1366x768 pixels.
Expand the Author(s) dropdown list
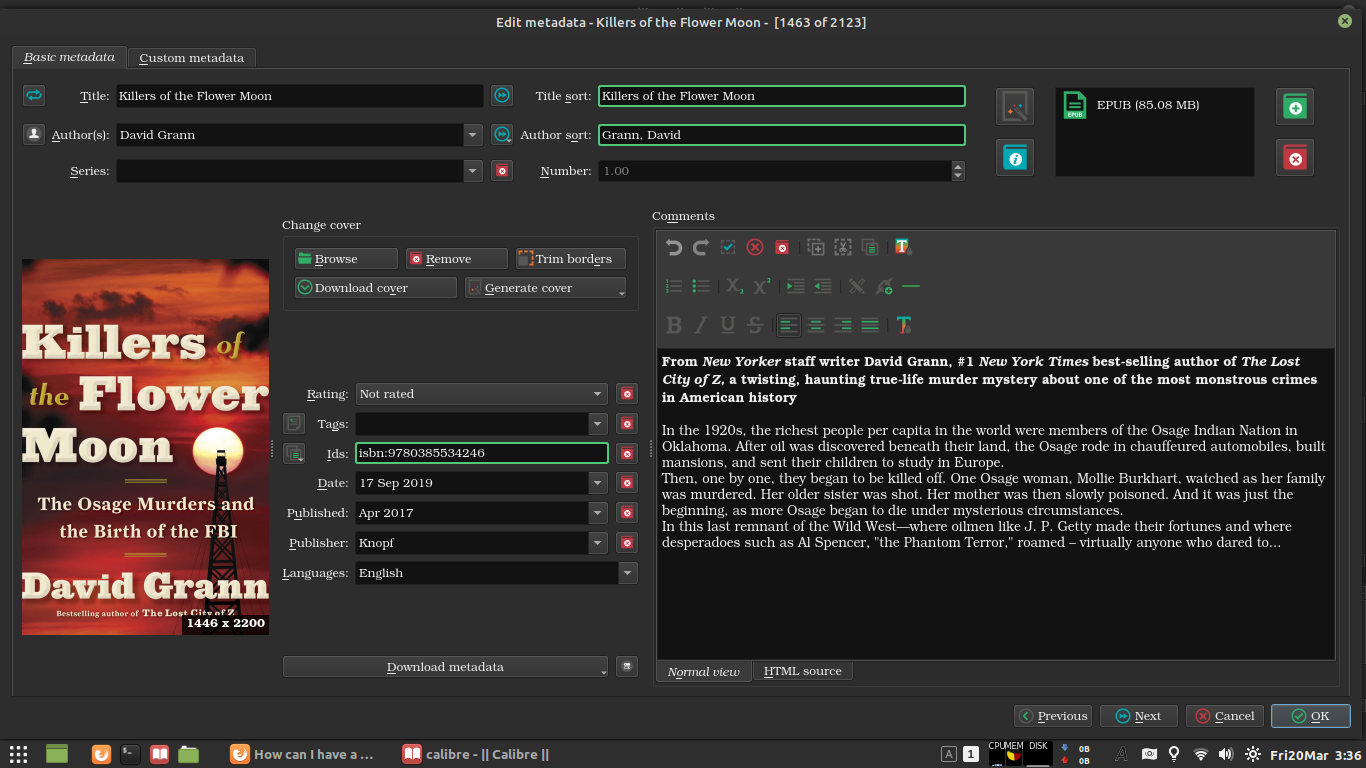473,135
